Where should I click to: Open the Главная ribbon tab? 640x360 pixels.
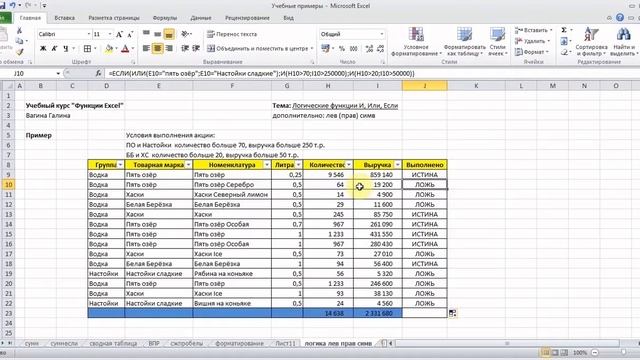click(30, 18)
